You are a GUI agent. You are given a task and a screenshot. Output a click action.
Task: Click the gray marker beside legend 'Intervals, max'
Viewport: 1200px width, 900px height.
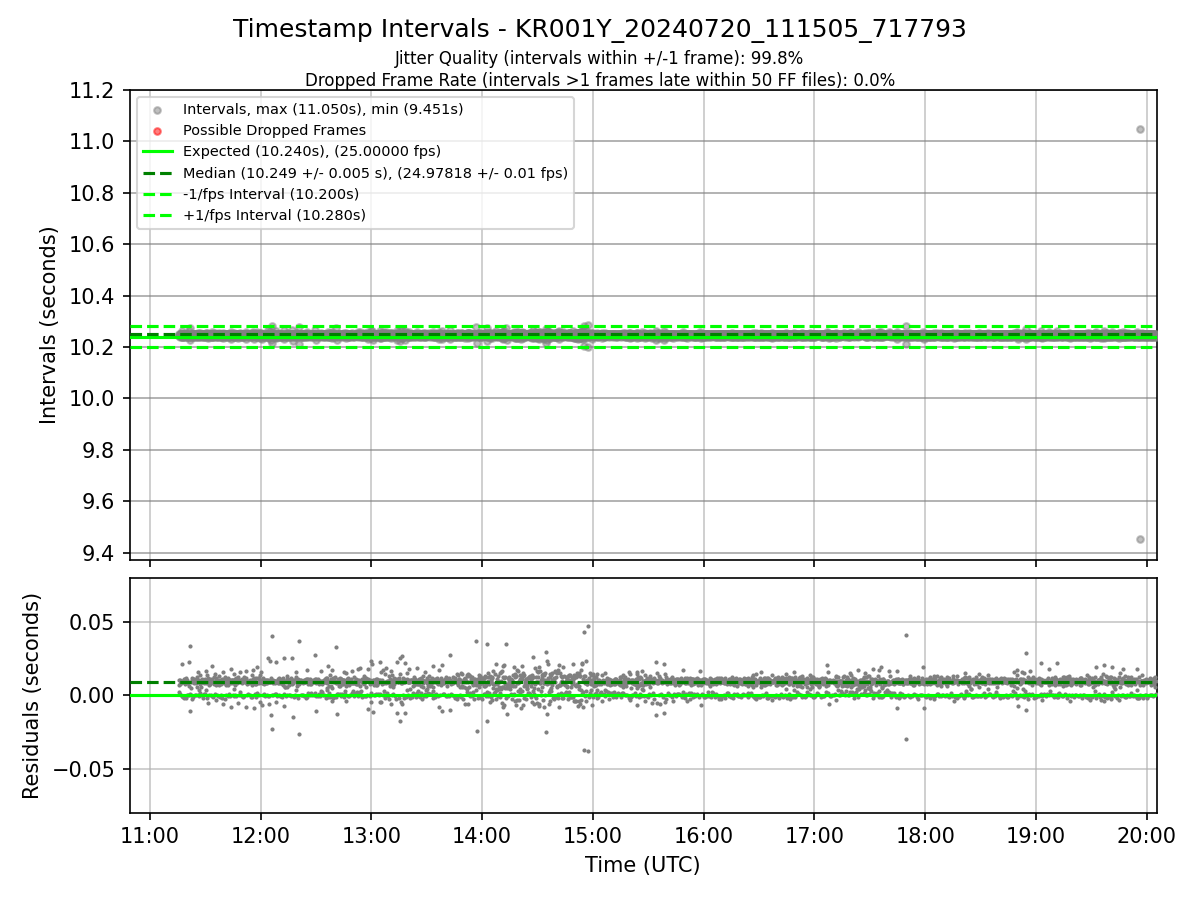pyautogui.click(x=157, y=110)
